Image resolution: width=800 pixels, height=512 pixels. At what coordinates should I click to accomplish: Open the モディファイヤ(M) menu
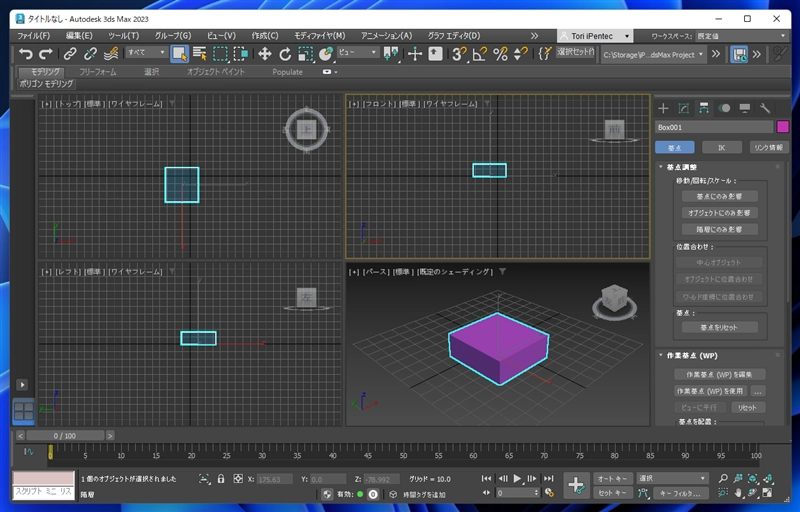[320, 36]
